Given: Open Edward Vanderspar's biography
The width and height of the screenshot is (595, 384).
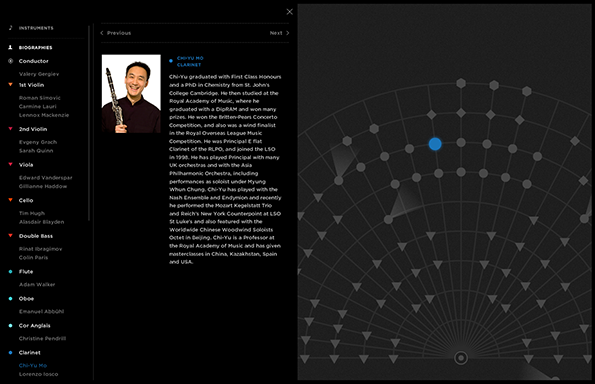Looking at the screenshot, I should point(46,178).
